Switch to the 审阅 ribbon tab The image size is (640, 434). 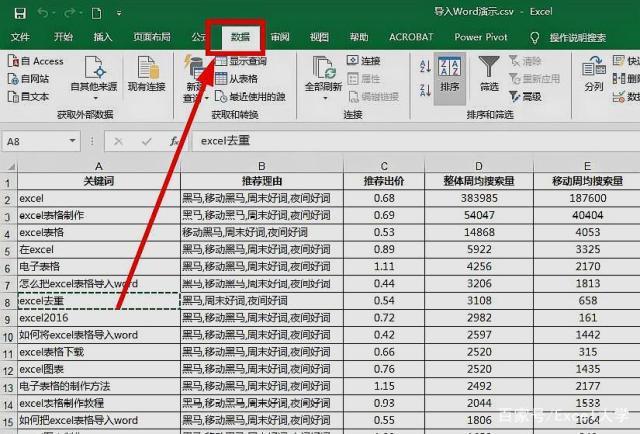coord(280,37)
